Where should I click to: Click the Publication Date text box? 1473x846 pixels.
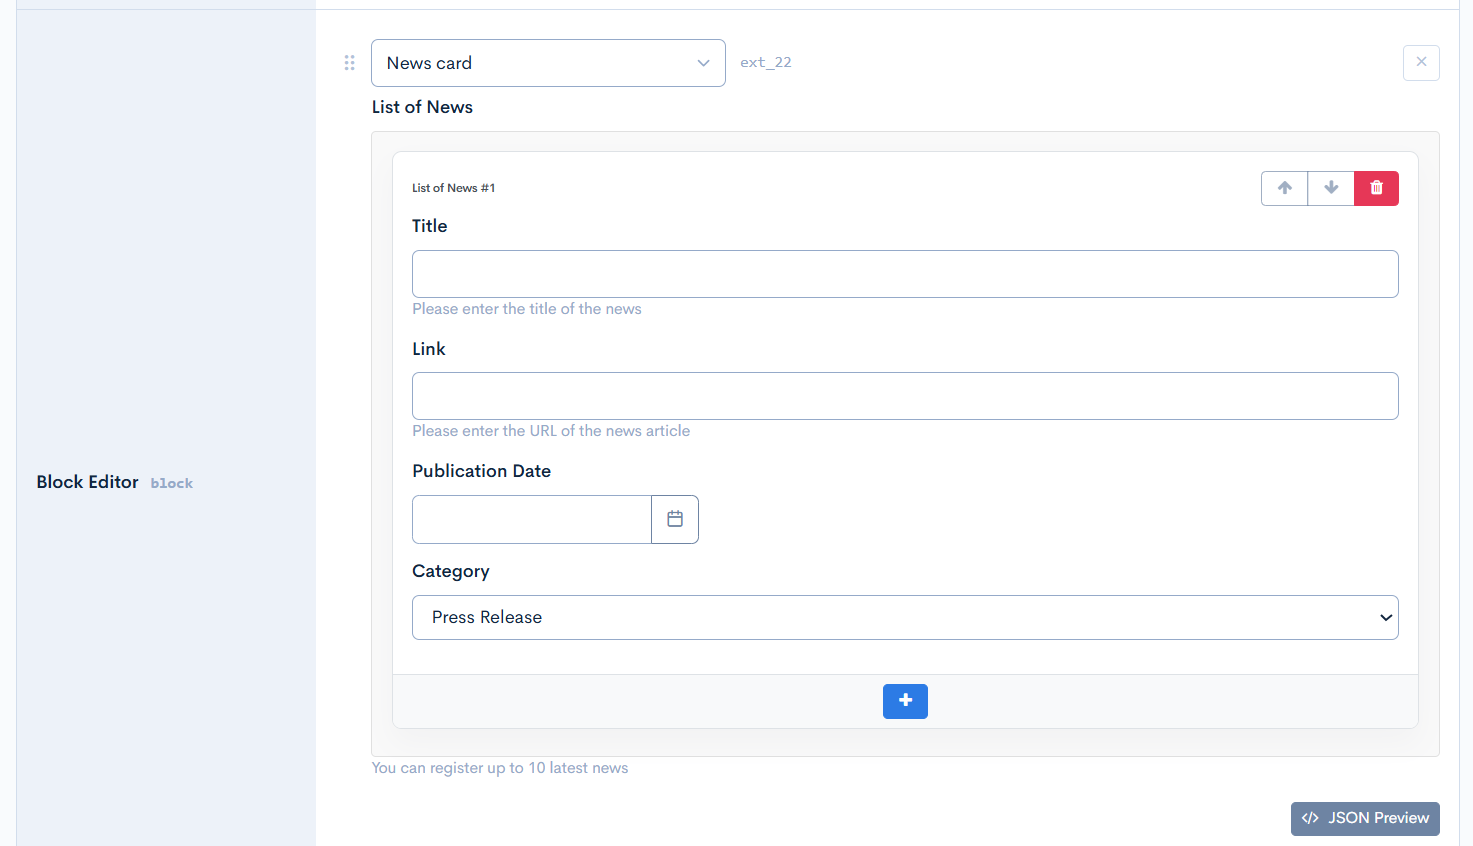tap(531, 520)
